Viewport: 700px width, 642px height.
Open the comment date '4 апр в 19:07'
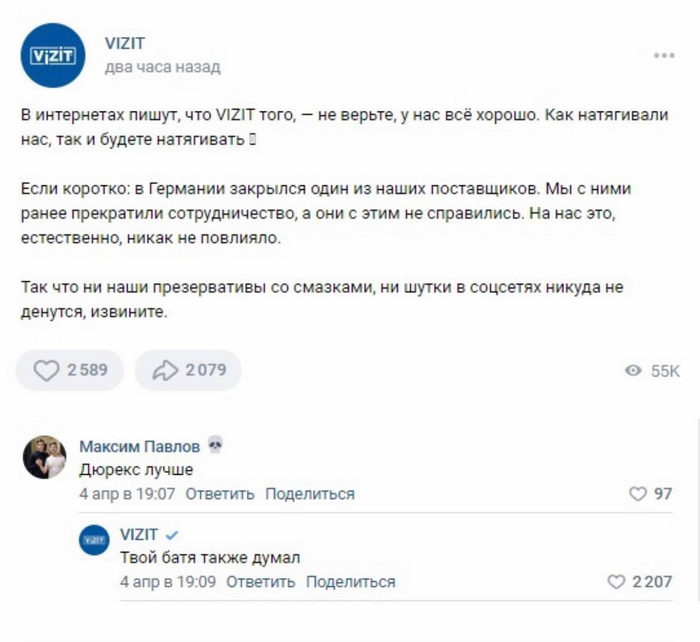128,494
